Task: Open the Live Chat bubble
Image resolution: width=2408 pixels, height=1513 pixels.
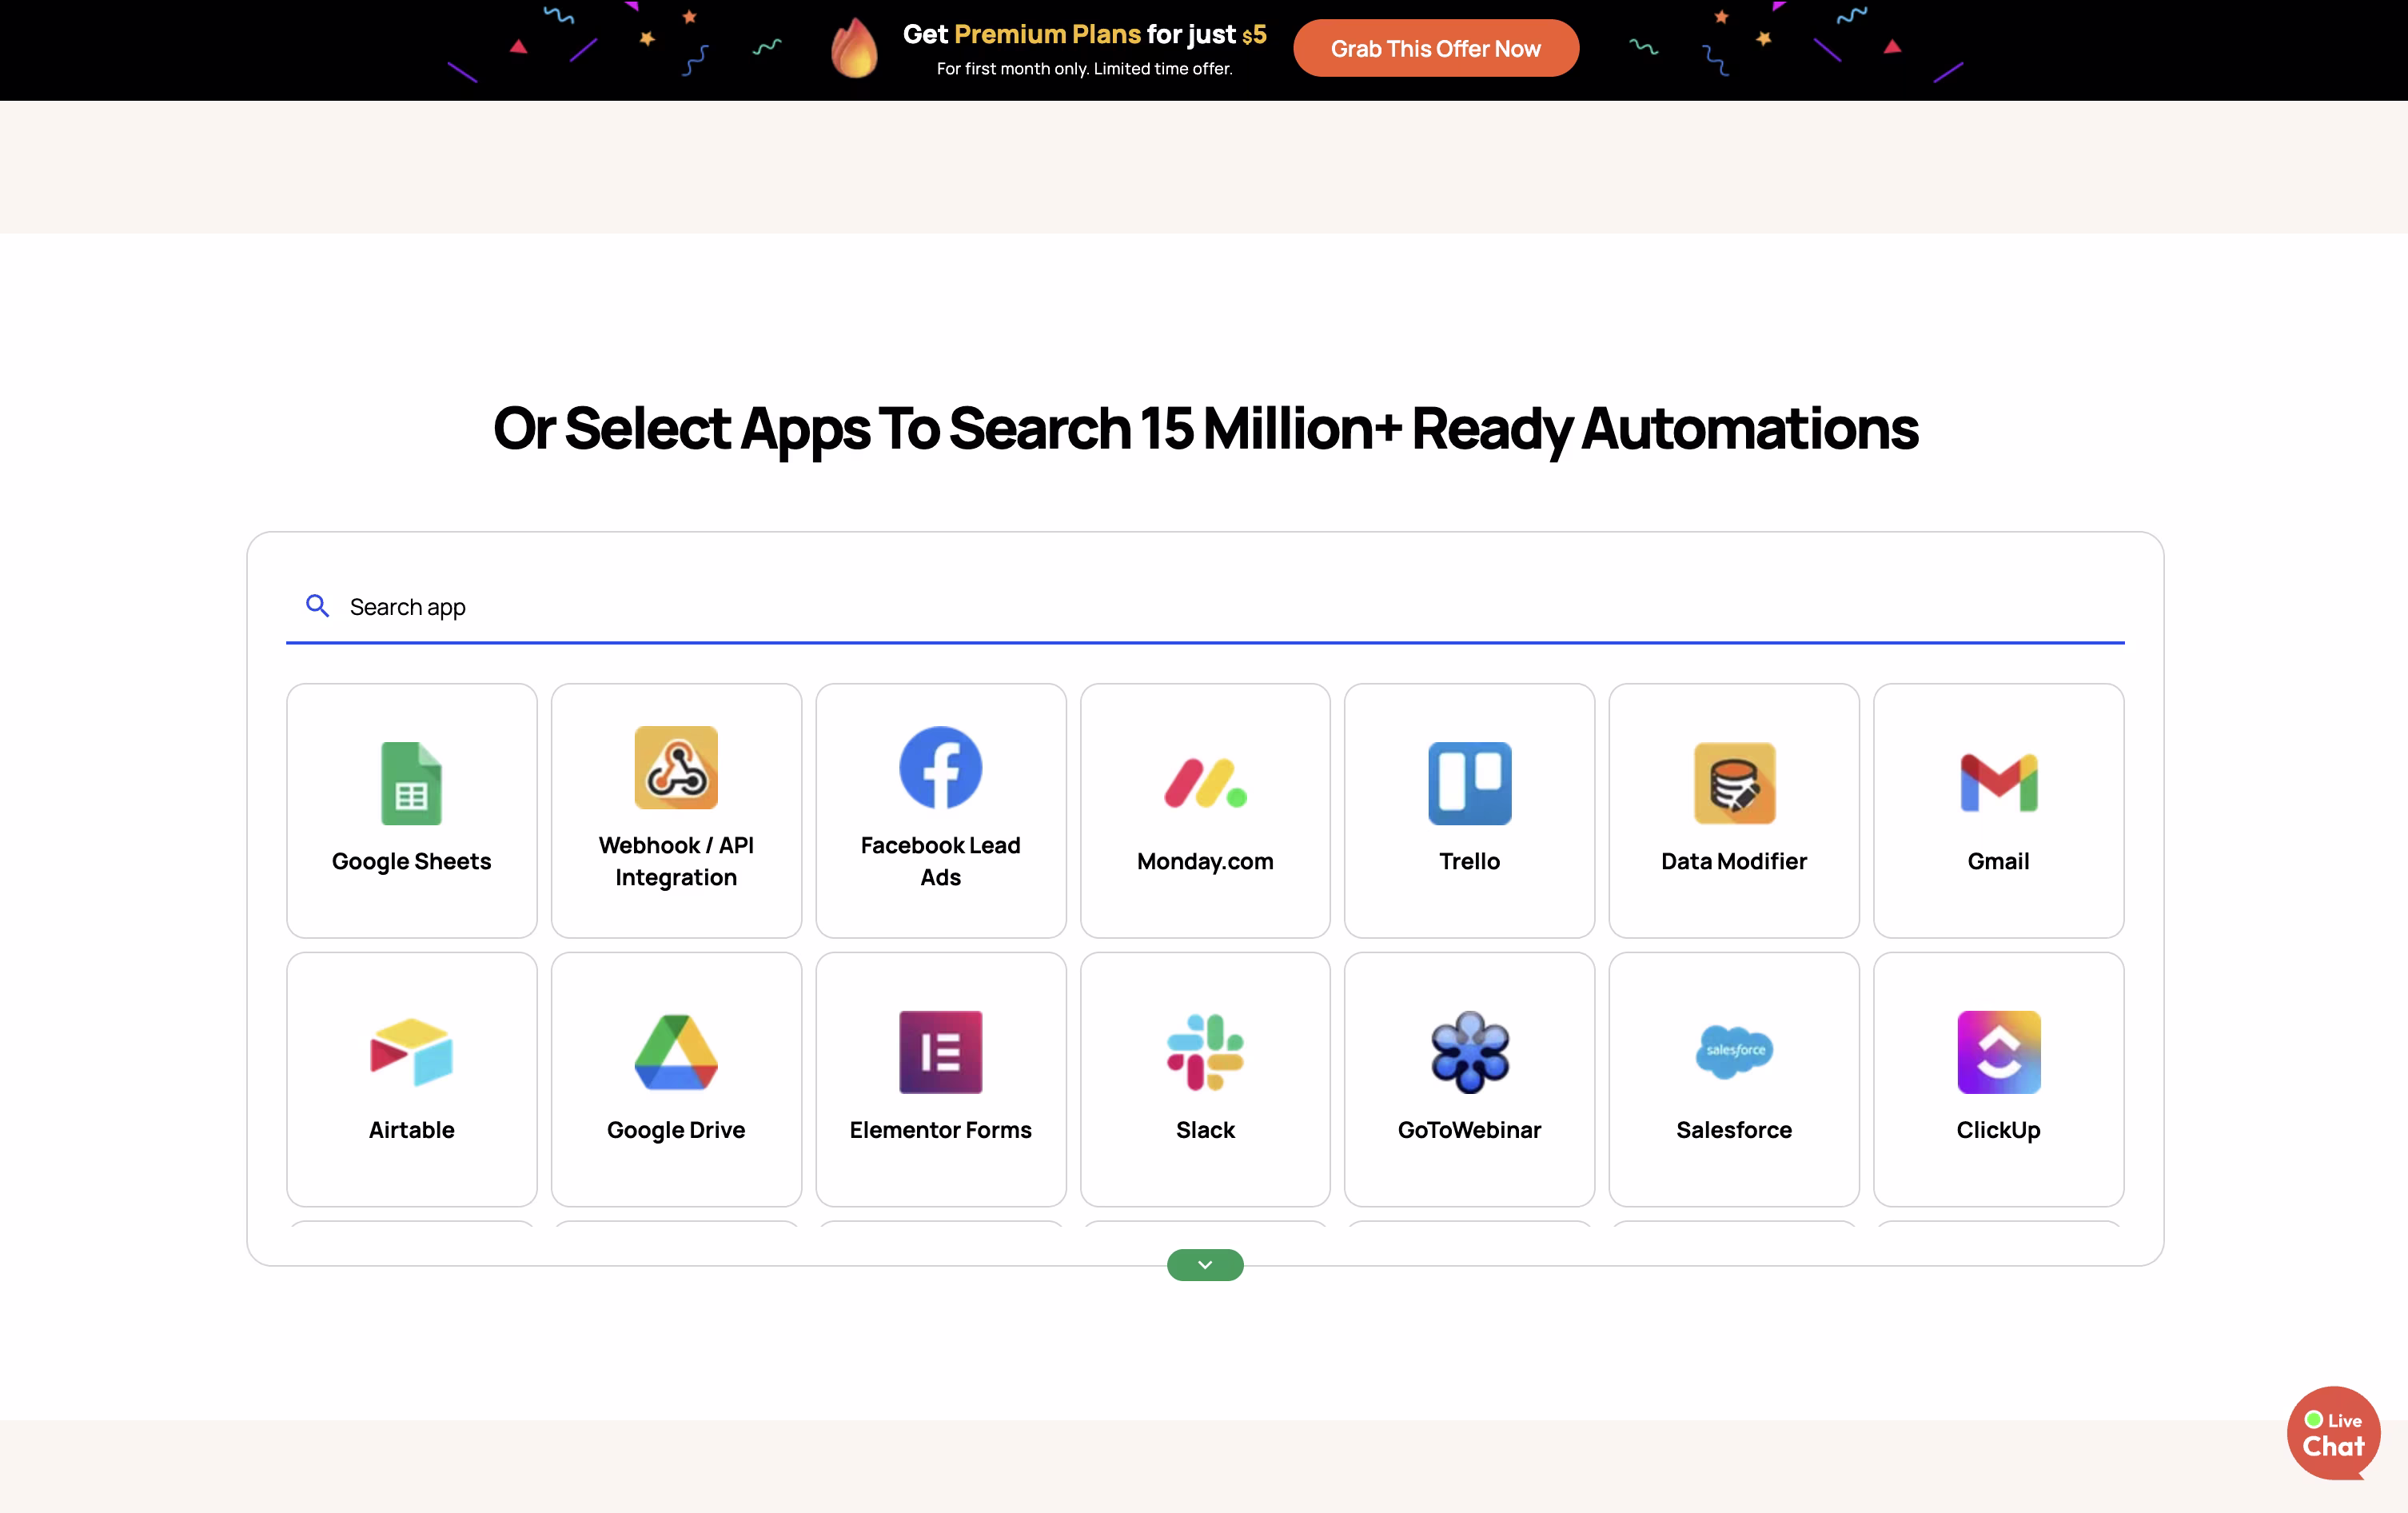Action: tap(2332, 1432)
